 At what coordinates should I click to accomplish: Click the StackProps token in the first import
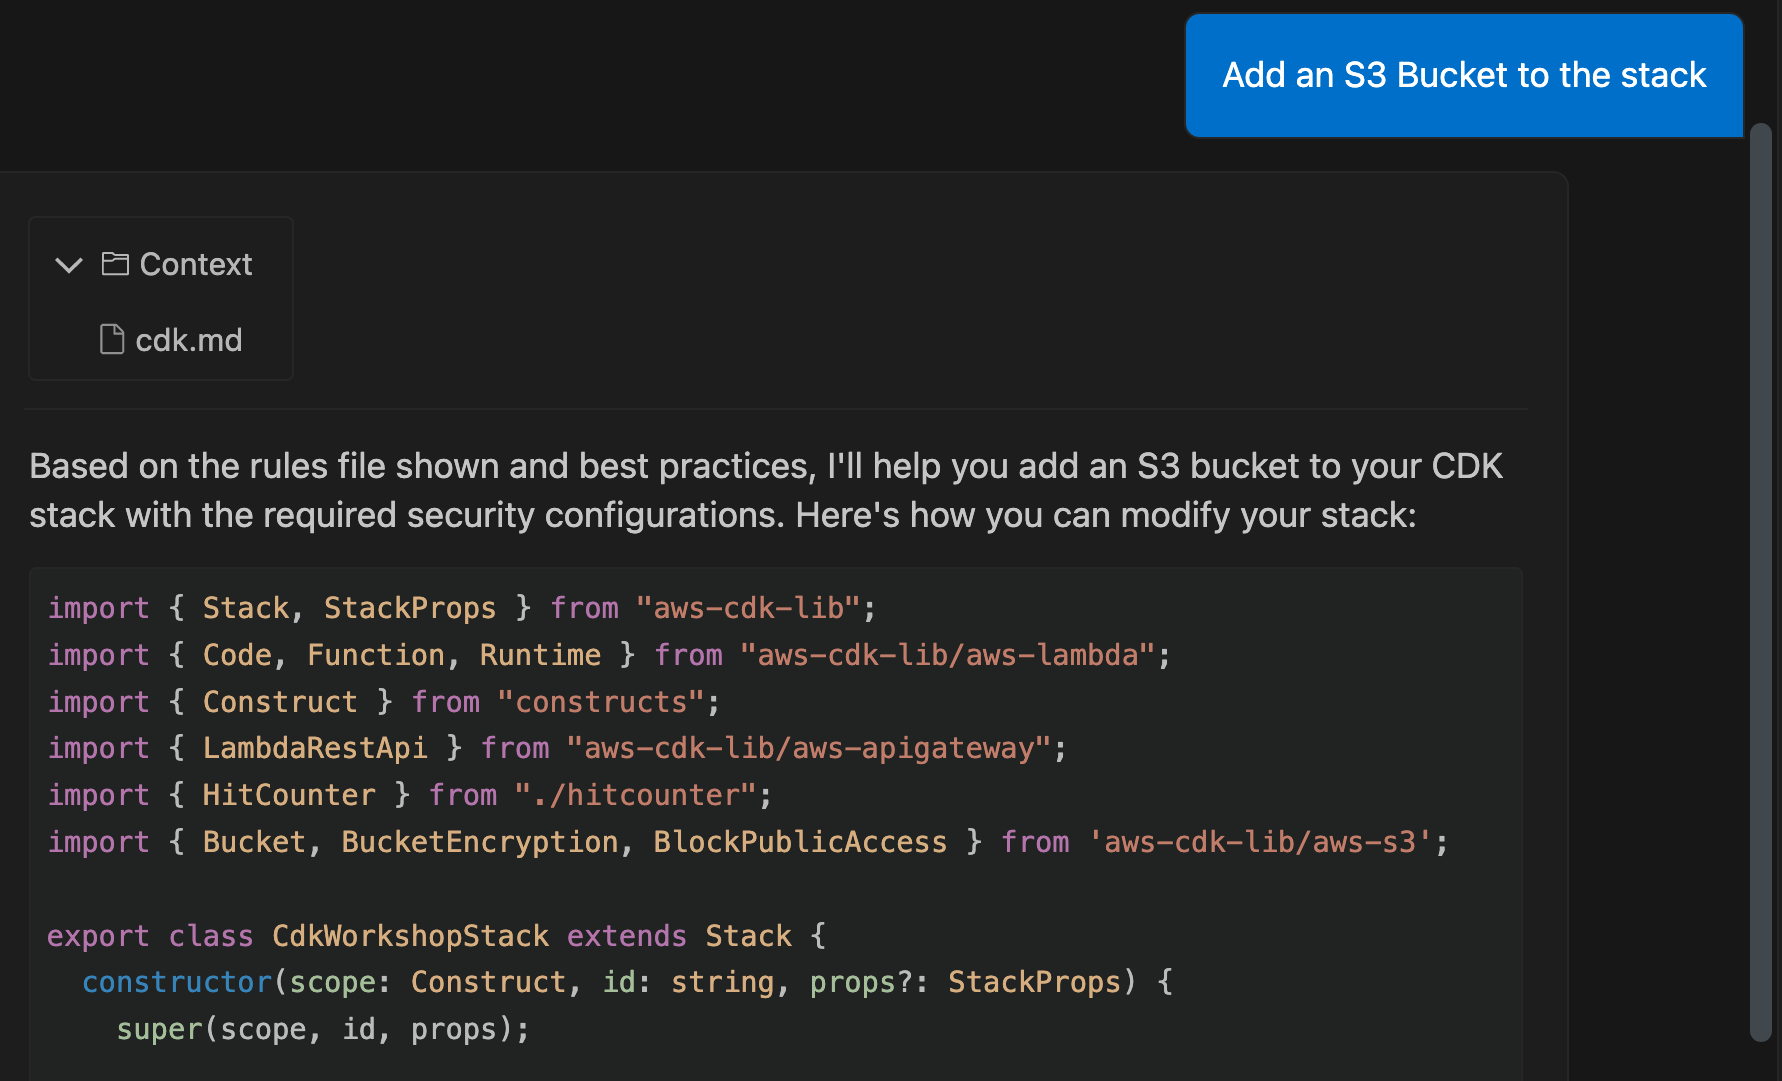pos(410,607)
